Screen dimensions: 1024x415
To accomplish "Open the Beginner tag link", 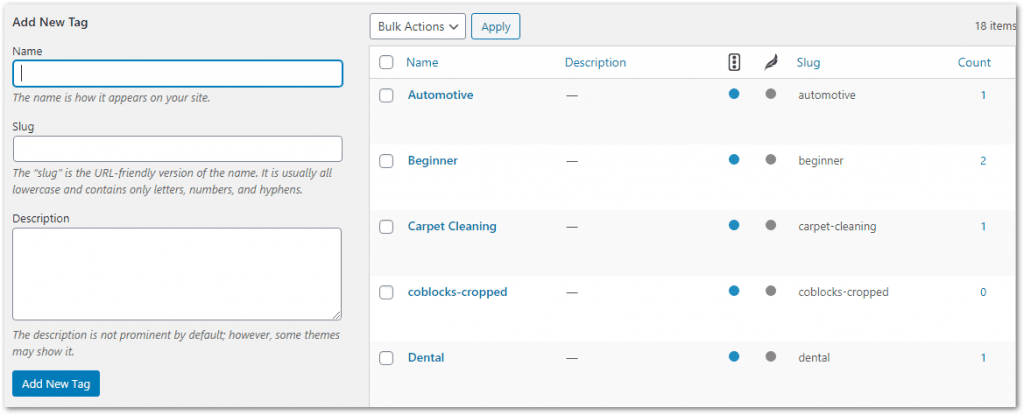I will [432, 160].
